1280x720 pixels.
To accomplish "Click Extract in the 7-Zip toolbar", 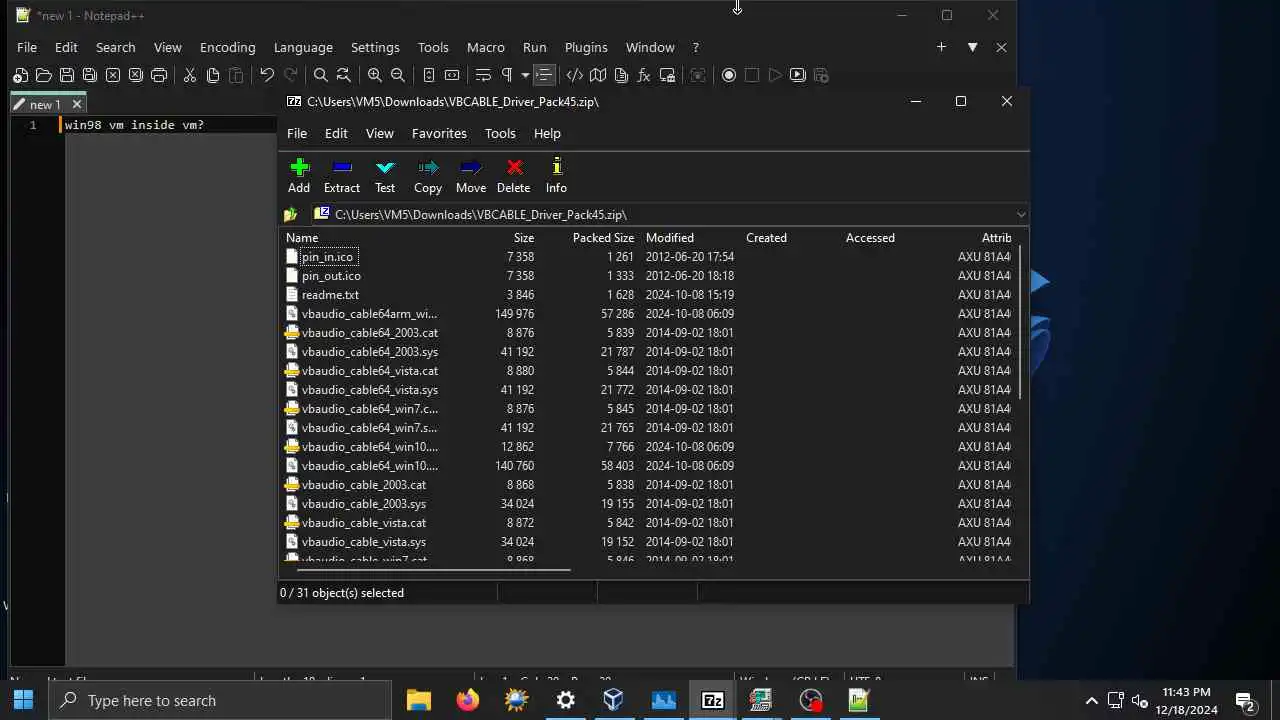I will [342, 175].
